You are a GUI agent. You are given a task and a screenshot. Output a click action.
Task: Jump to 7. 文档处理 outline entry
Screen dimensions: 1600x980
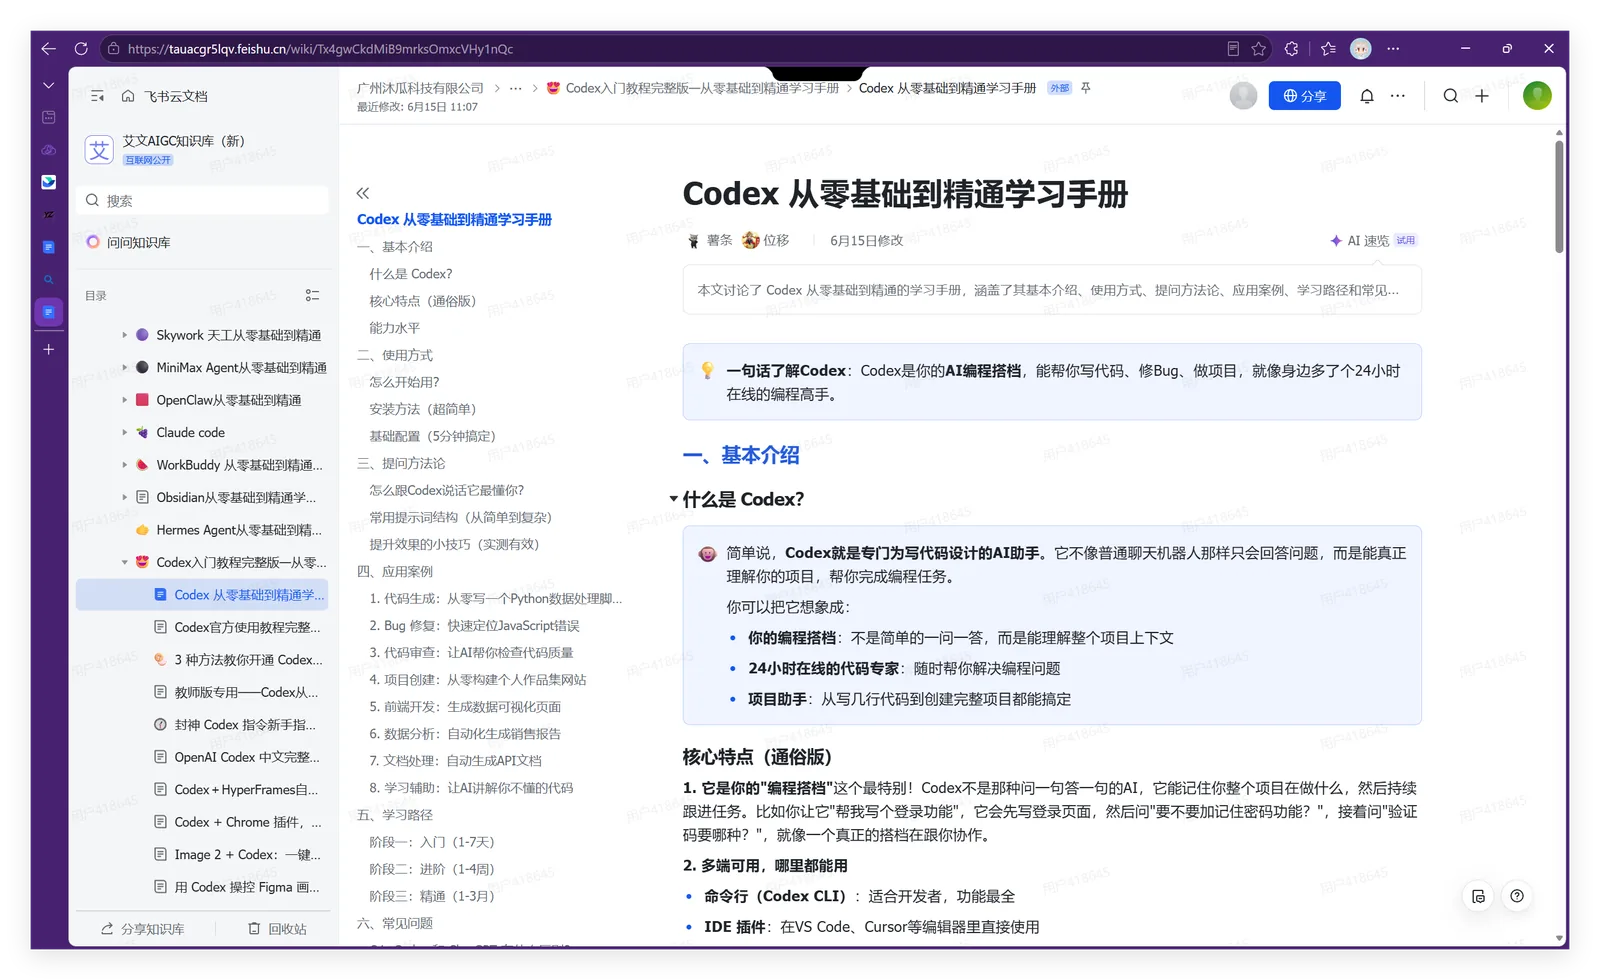click(456, 761)
